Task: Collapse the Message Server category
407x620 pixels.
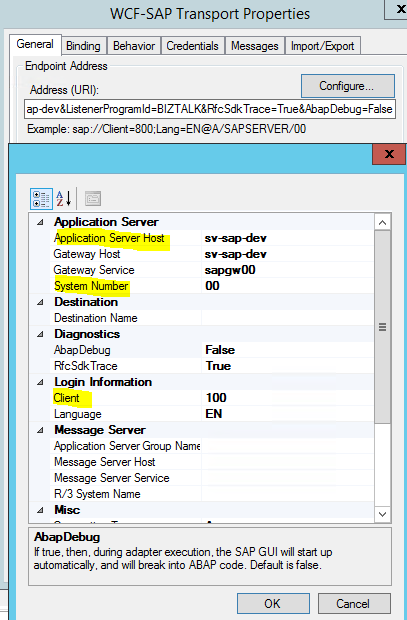Action: (x=40, y=430)
